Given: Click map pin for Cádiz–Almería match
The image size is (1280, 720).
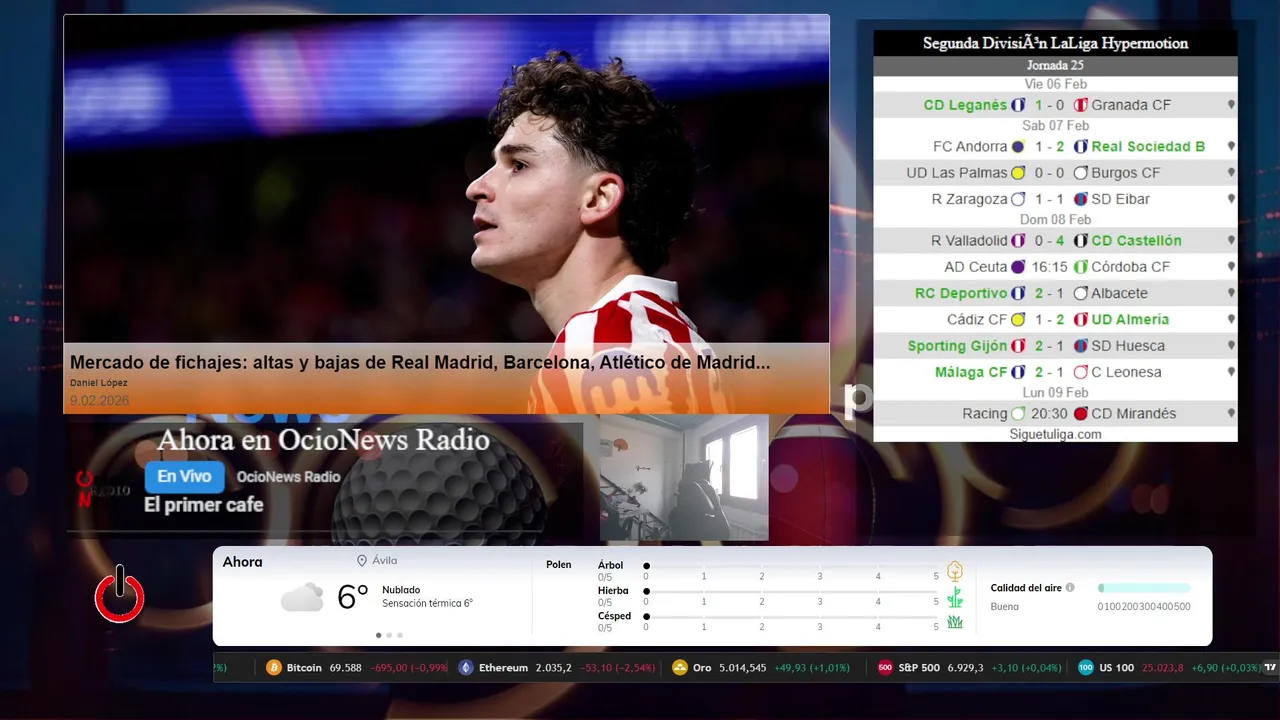Looking at the screenshot, I should tap(1231, 320).
